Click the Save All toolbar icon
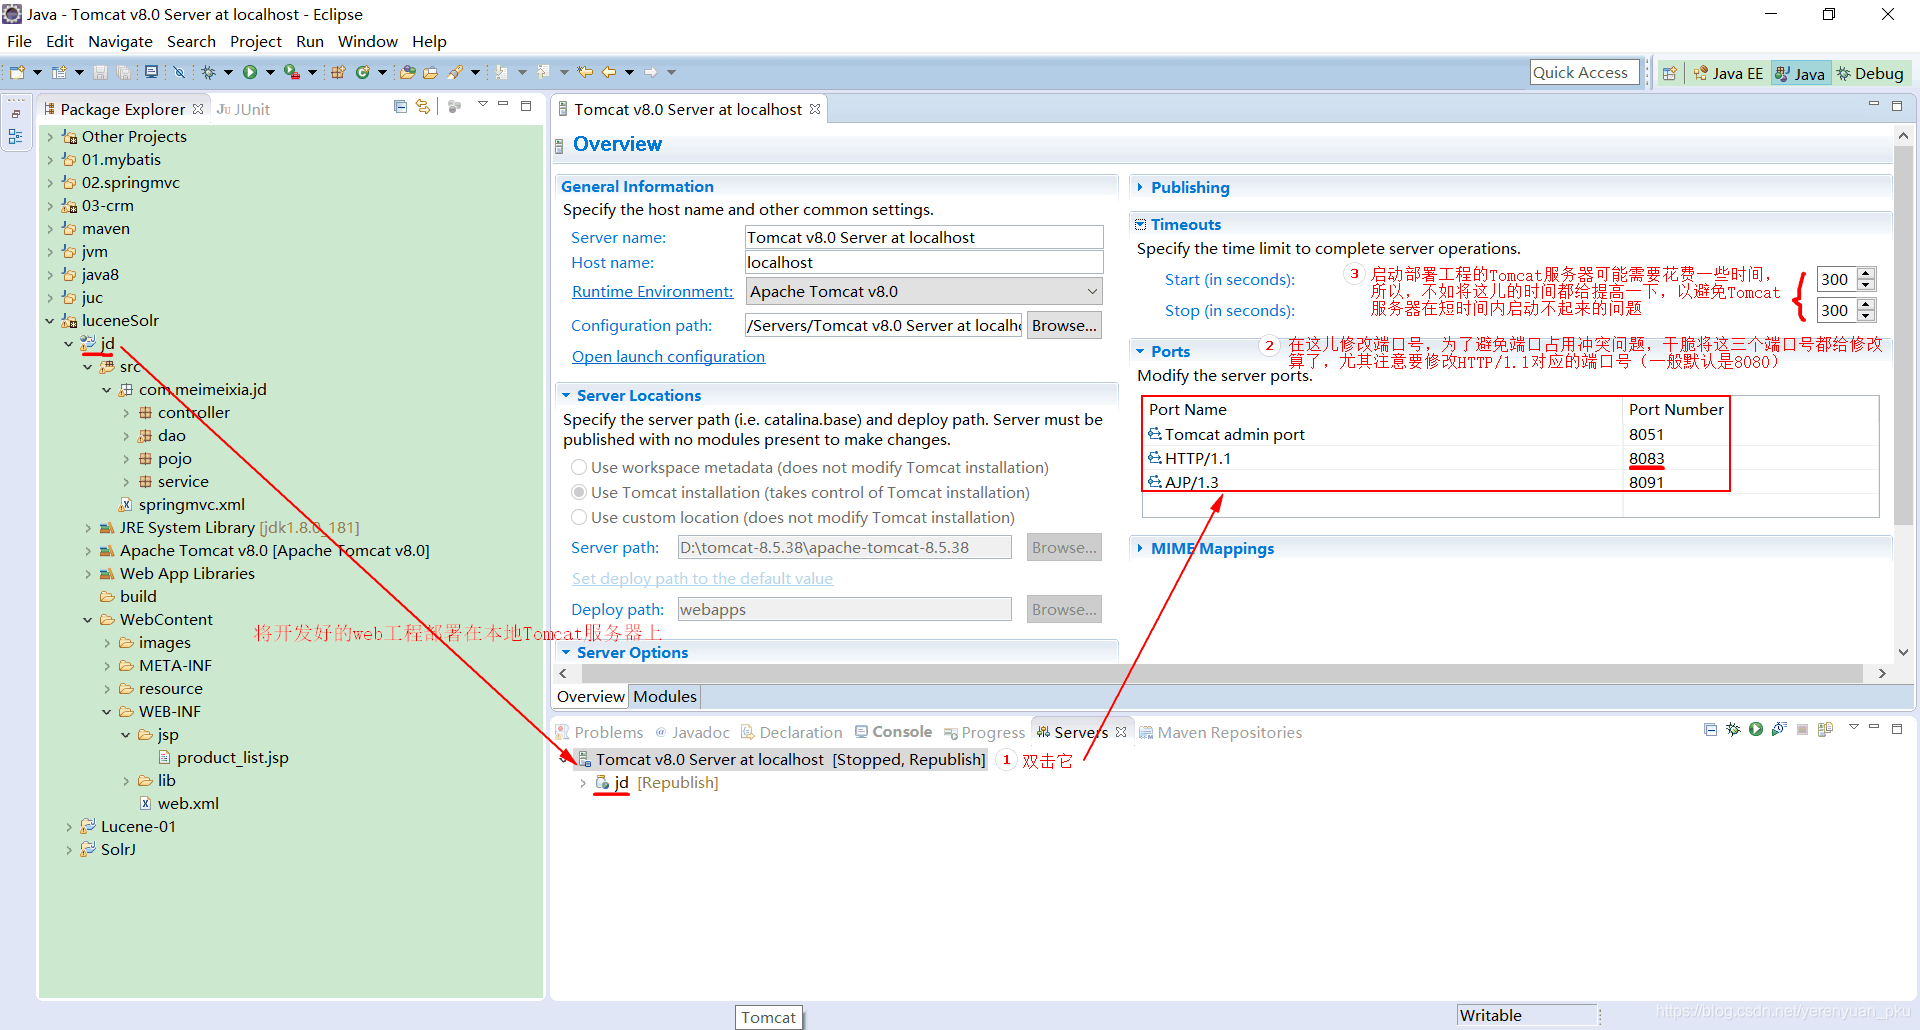The height and width of the screenshot is (1030, 1920). [x=124, y=72]
